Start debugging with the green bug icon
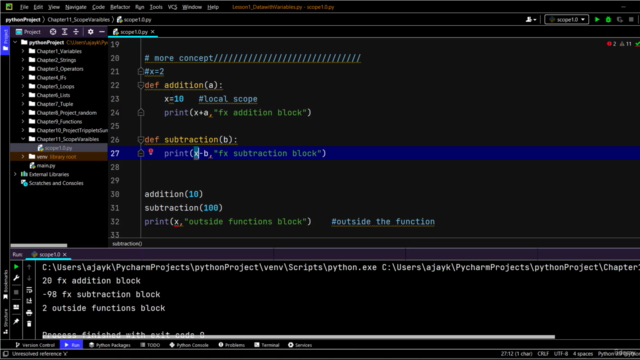Image resolution: width=640 pixels, height=360 pixels. pos(608,19)
